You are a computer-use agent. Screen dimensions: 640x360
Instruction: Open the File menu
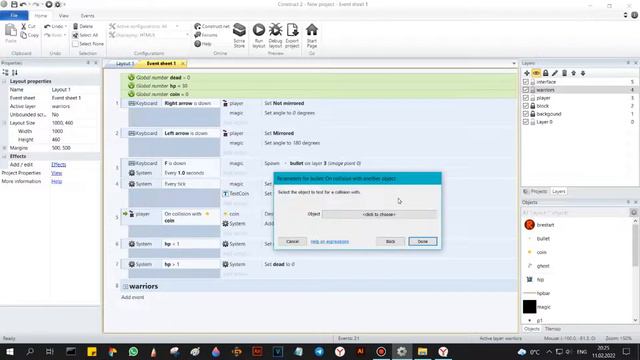tap(14, 16)
